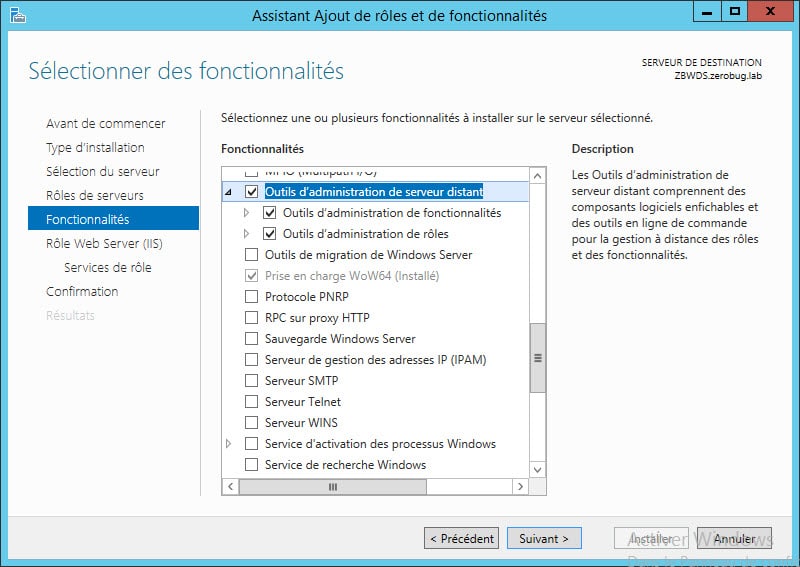Click the Précédent button
This screenshot has height=567, width=800.
tap(461, 538)
